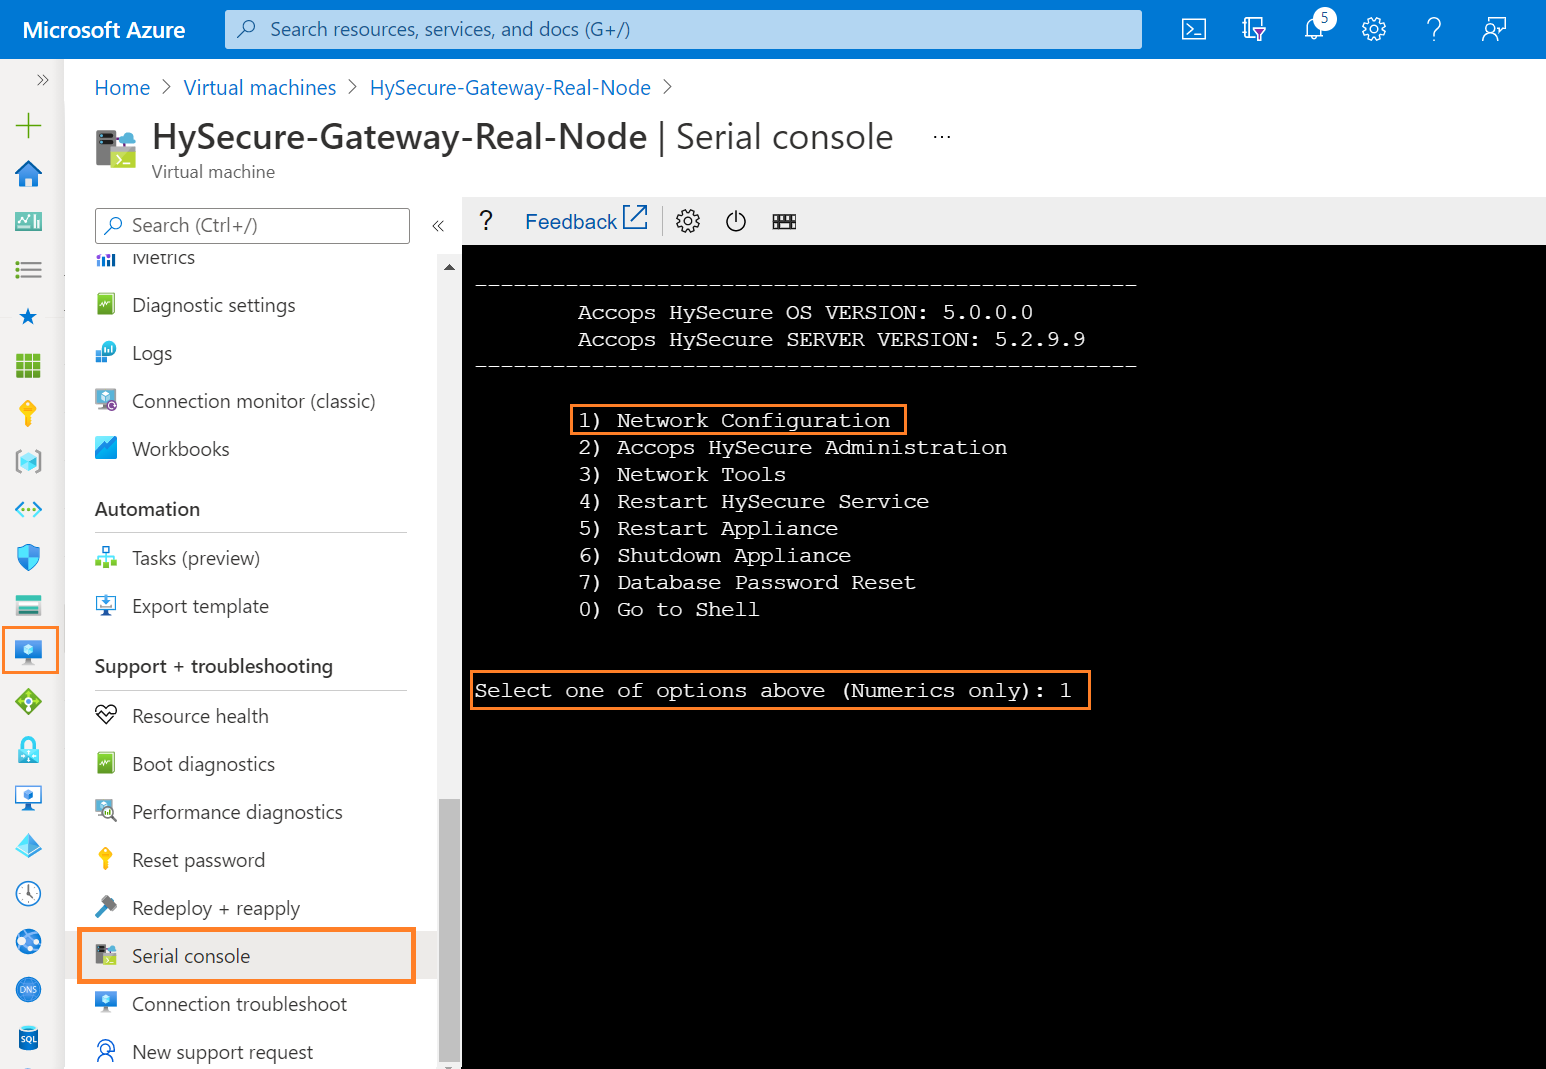Screen dimensions: 1546x1069
Task: Open serial console help question mark
Action: (486, 221)
